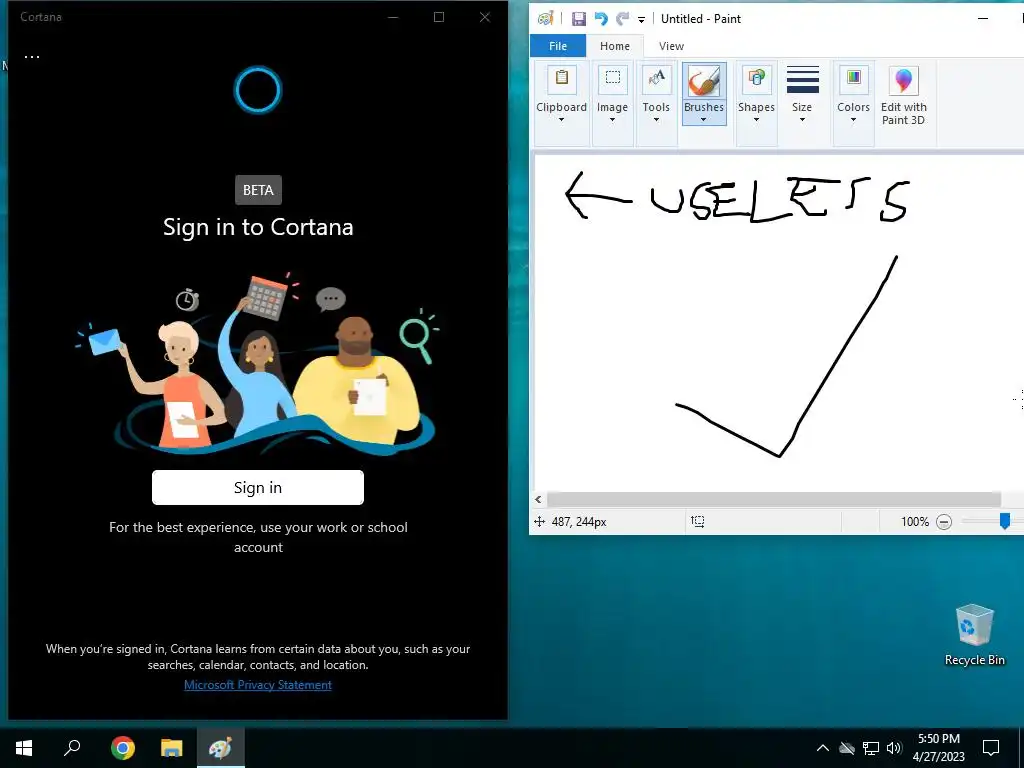Open Customize Quick Access Toolbar dropdown
This screenshot has height=768, width=1024.
point(641,20)
